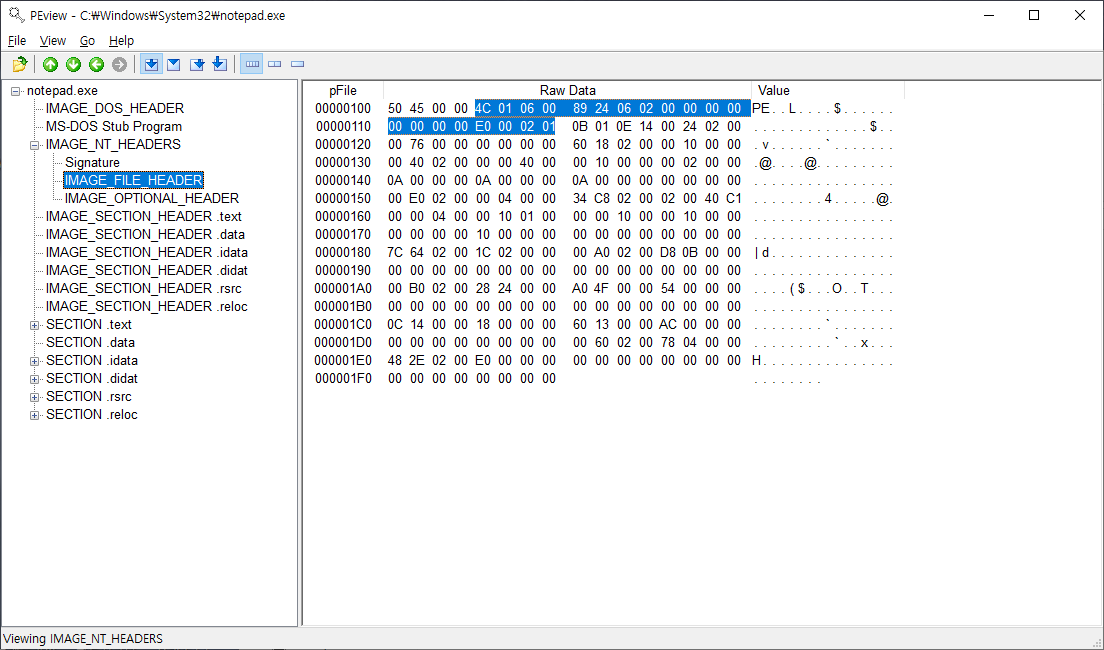1104x650 pixels.
Task: Open the Help menu
Action: [121, 41]
